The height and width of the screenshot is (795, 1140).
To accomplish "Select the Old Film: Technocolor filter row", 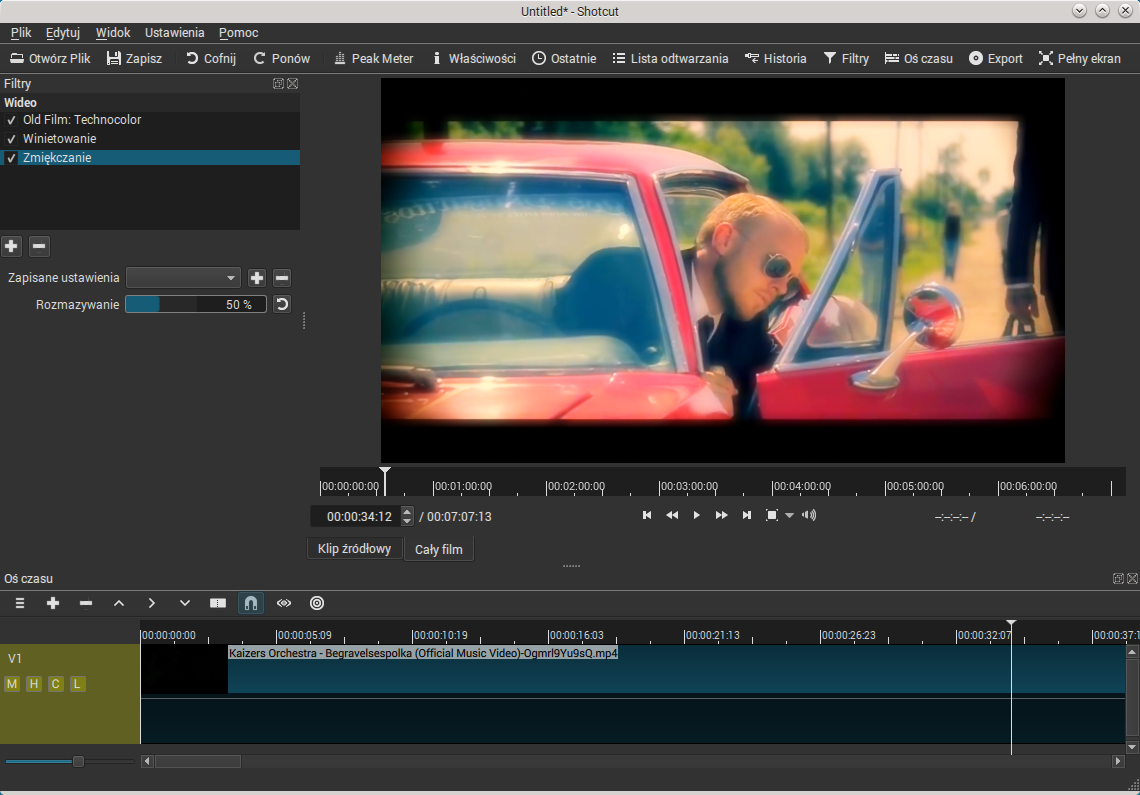I will click(150, 120).
